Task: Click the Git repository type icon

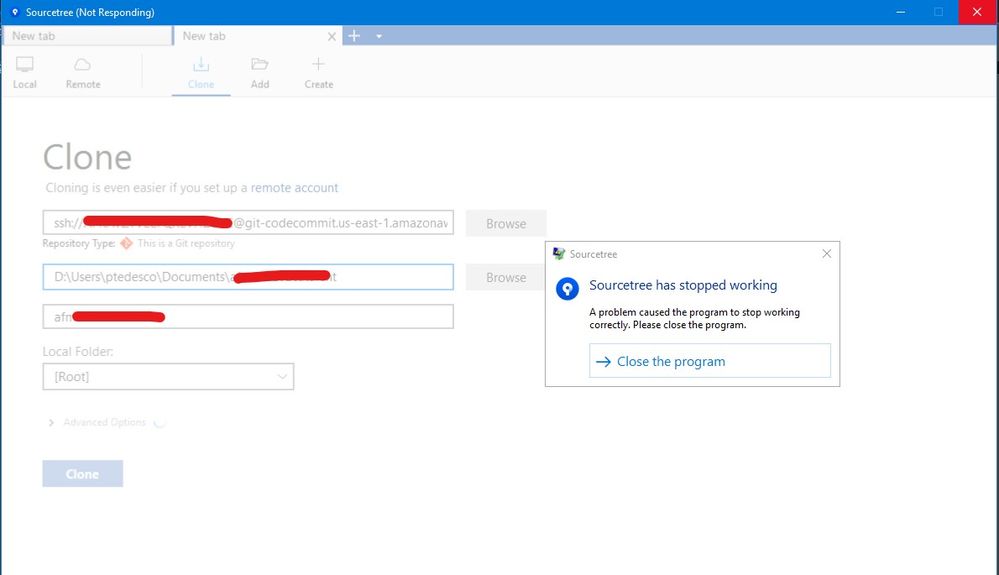Action: [126, 243]
